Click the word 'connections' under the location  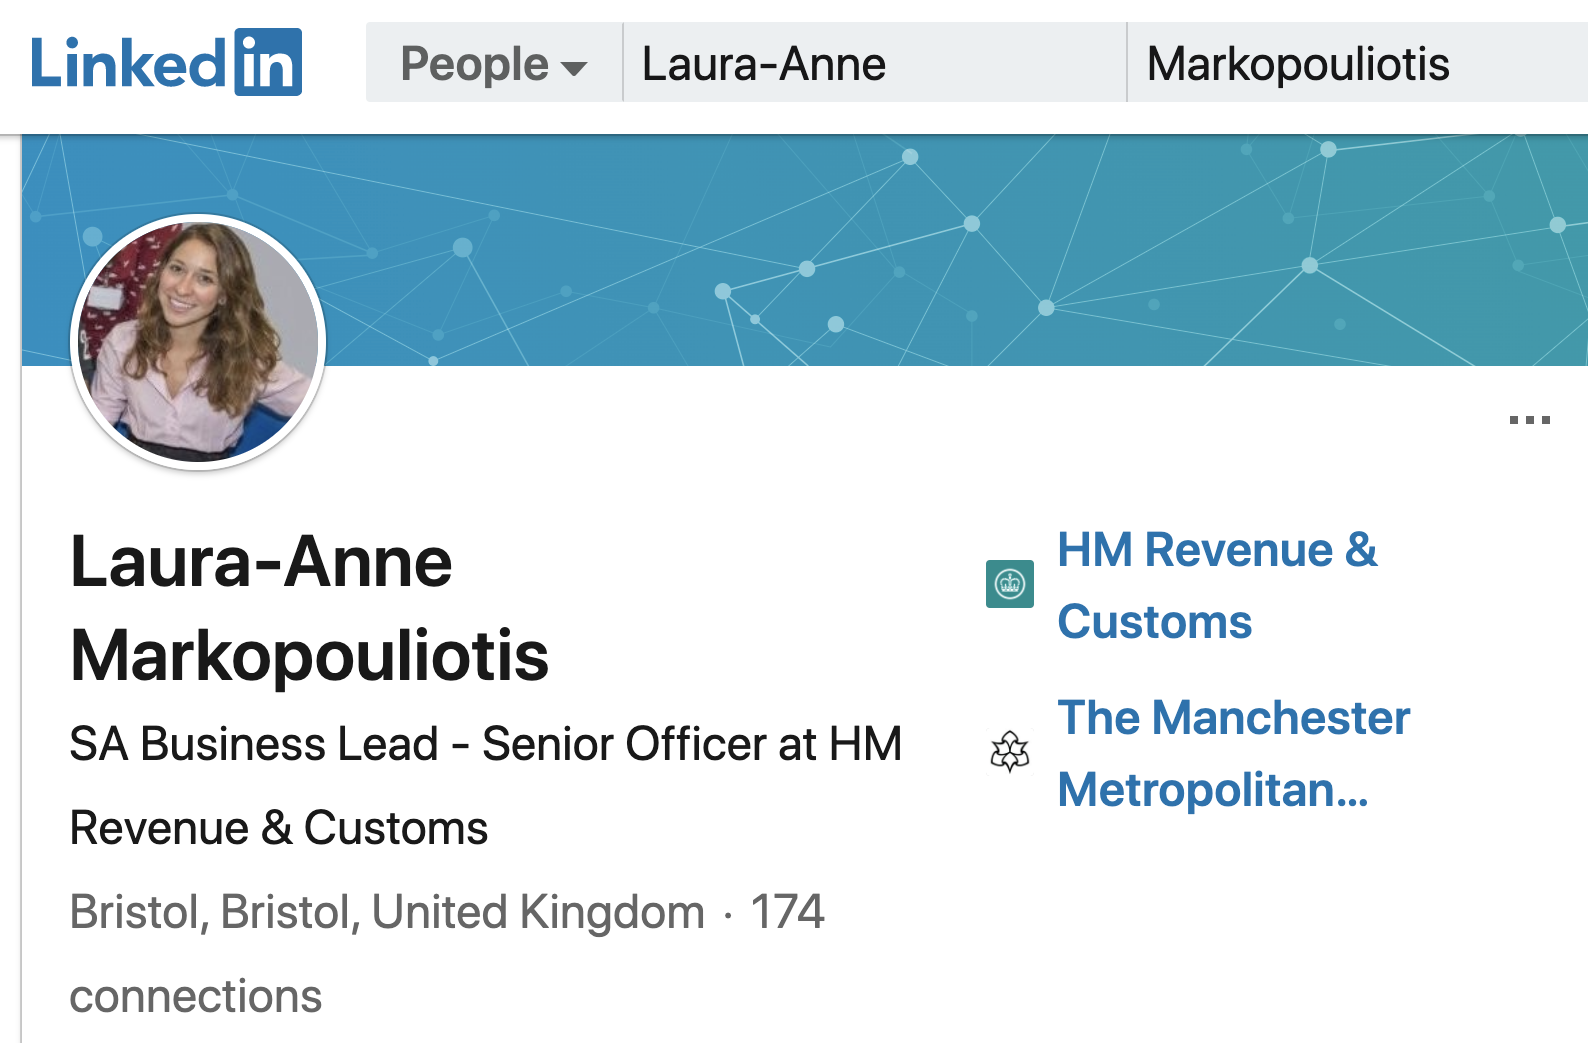pos(196,996)
